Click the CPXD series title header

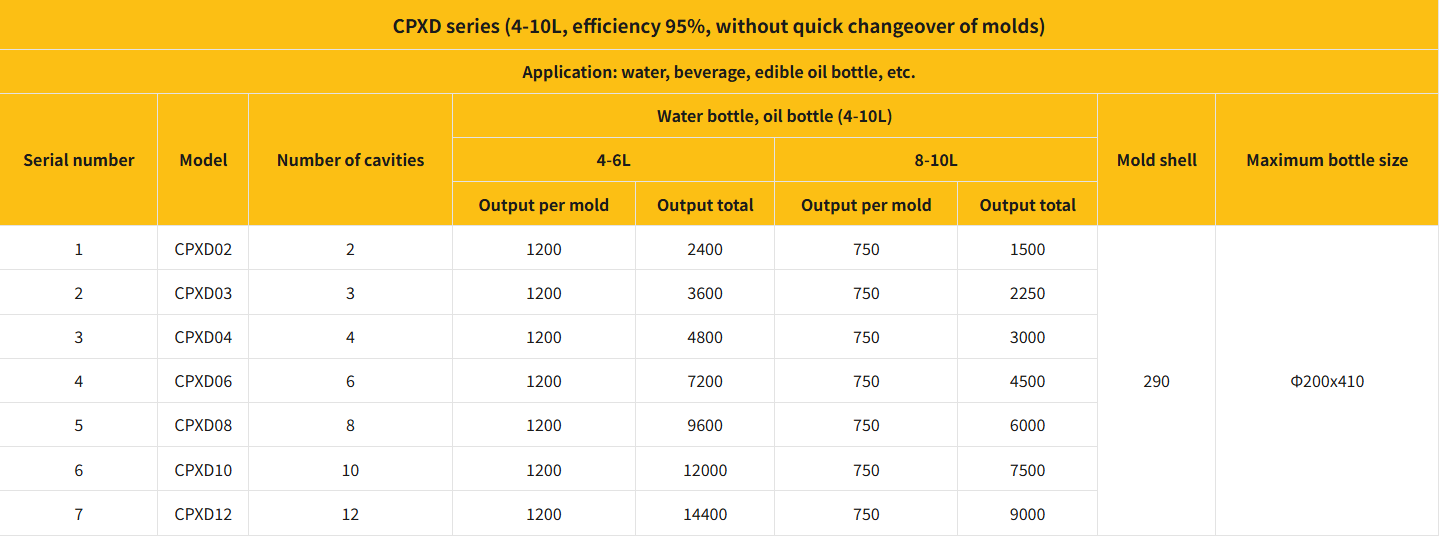pyautogui.click(x=719, y=26)
